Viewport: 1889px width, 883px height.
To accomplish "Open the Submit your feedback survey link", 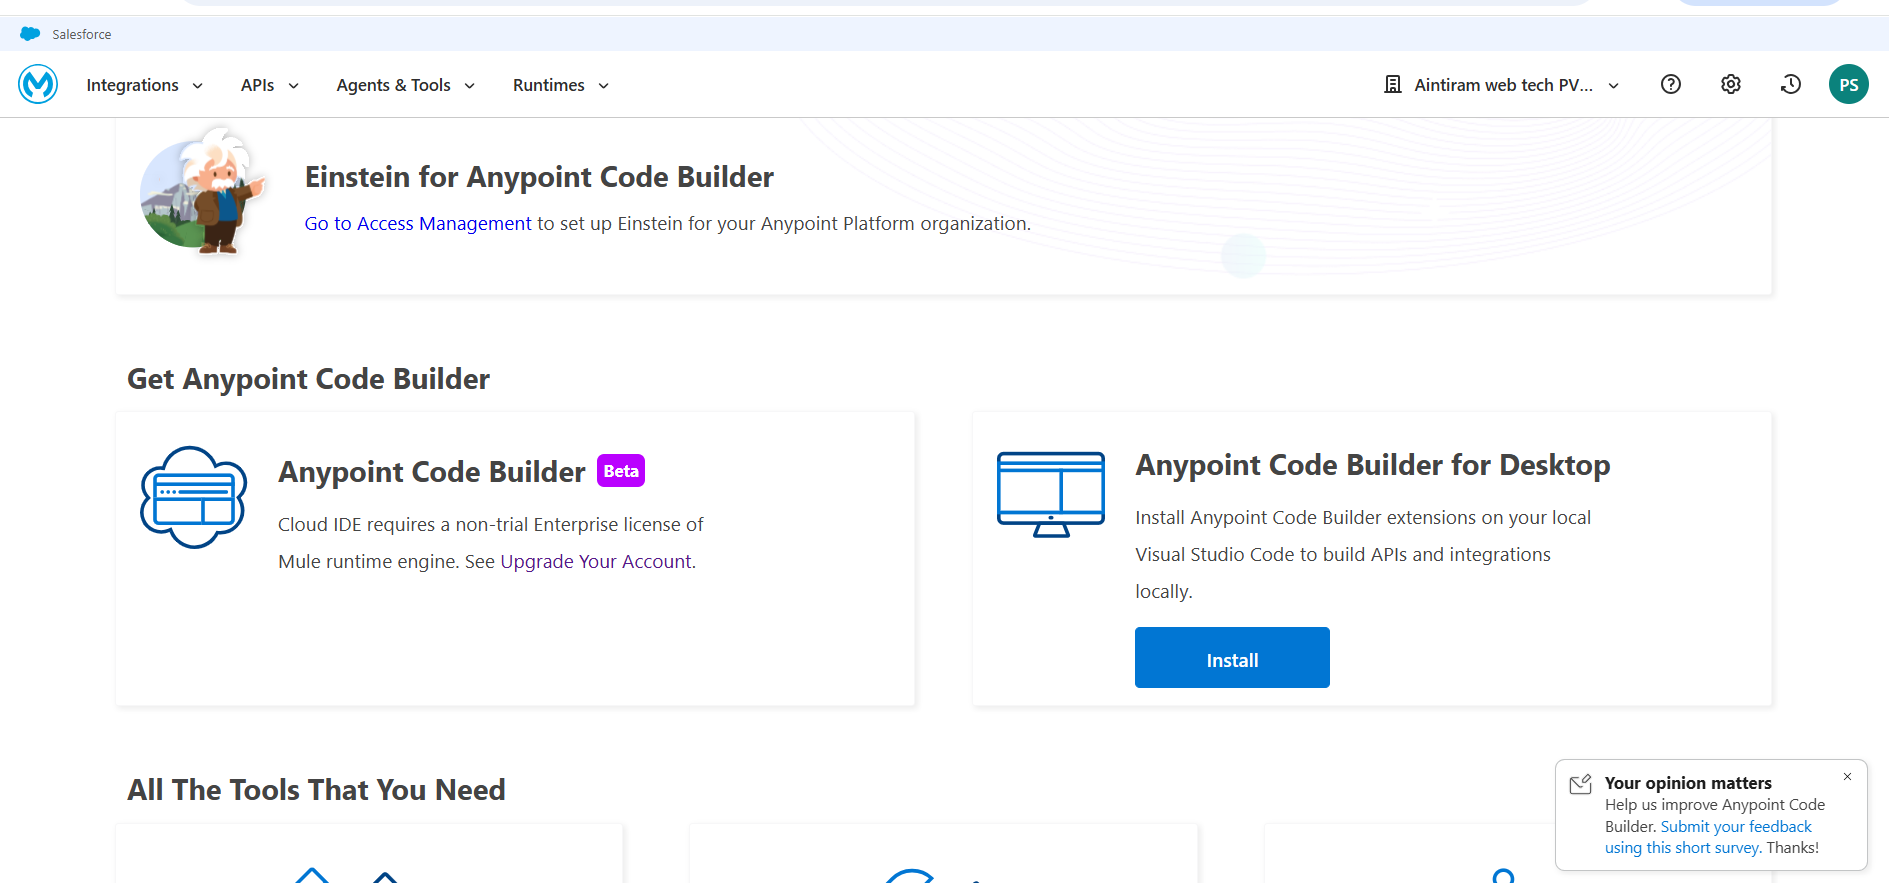I will 1735,827.
